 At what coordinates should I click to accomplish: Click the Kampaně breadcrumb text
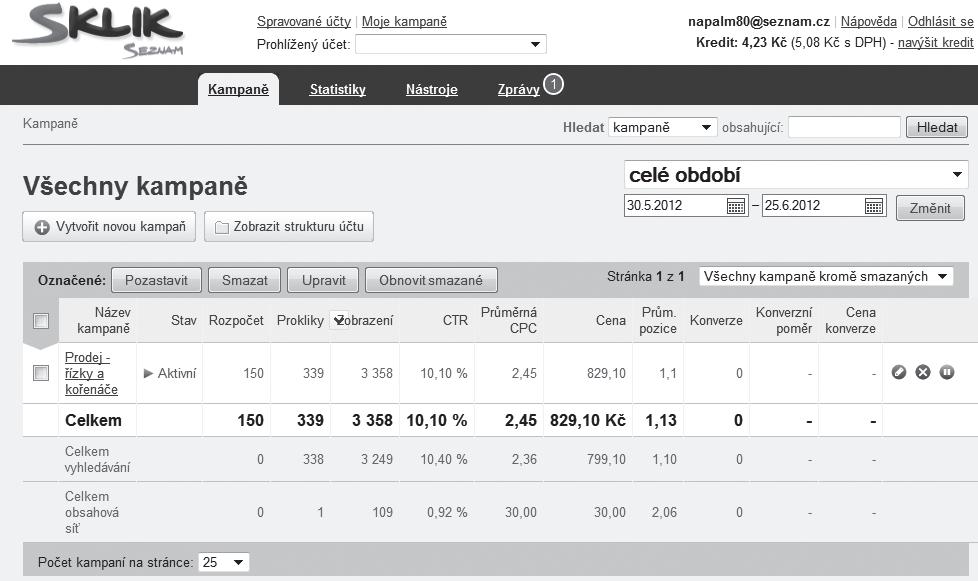pyautogui.click(x=51, y=123)
